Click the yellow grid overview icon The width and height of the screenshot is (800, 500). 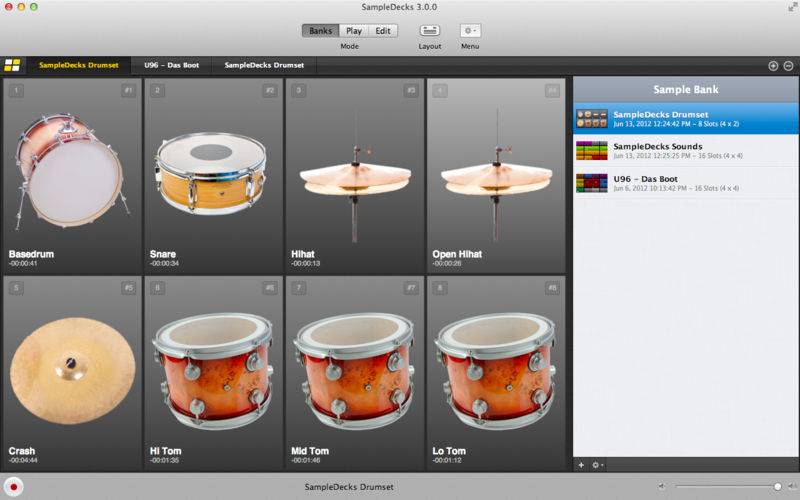(12, 65)
